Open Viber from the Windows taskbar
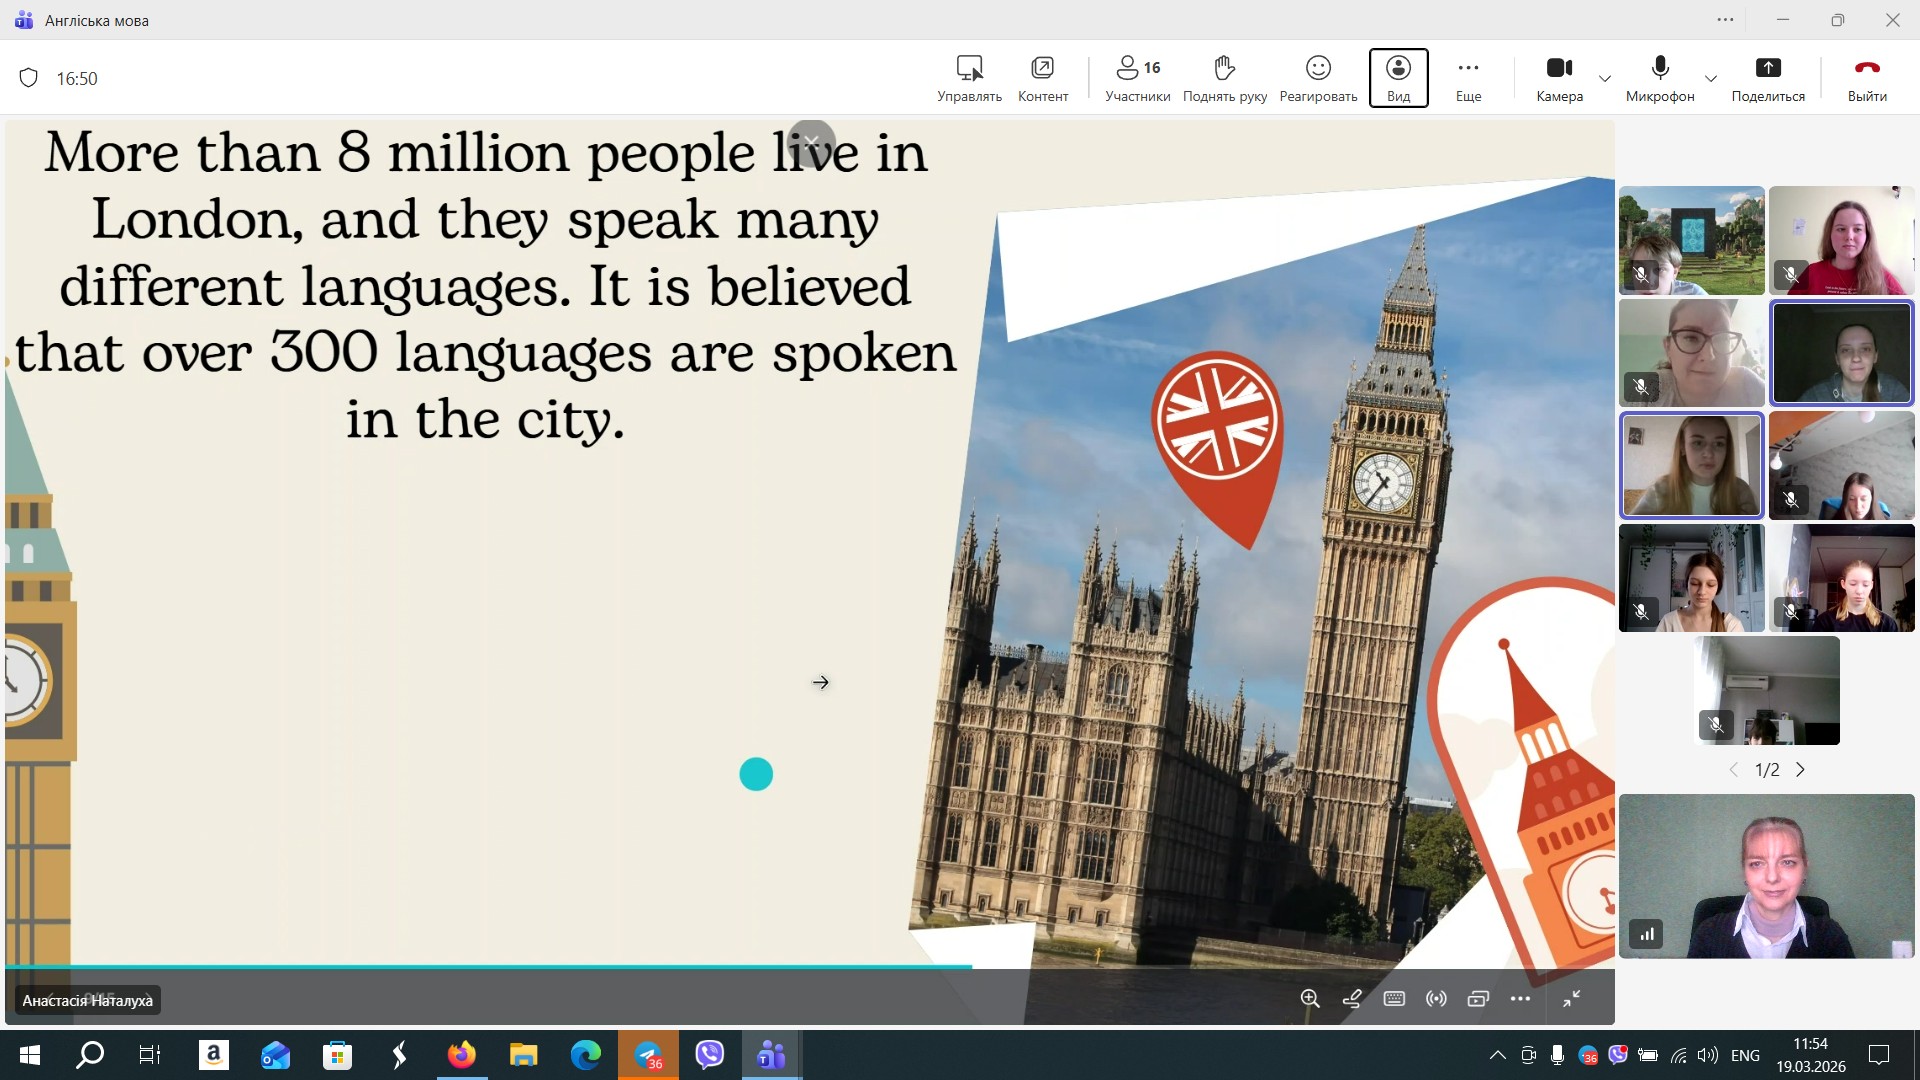Screen dimensions: 1920x1080 click(709, 1054)
